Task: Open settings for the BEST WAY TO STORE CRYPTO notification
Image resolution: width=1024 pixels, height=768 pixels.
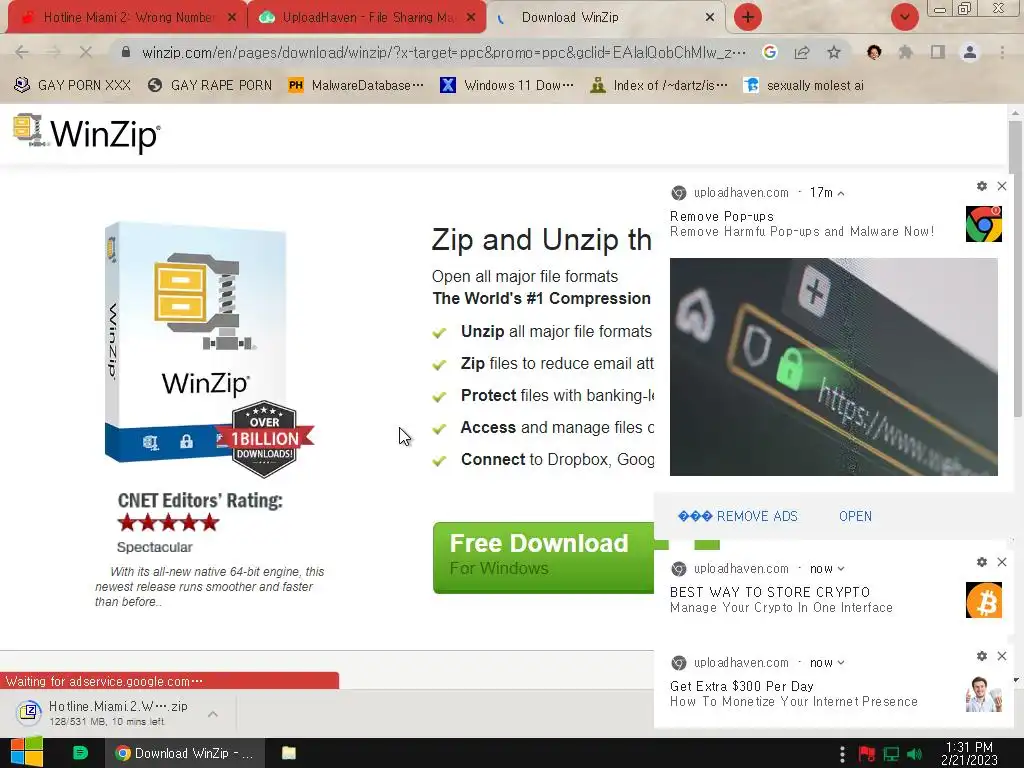Action: point(982,562)
